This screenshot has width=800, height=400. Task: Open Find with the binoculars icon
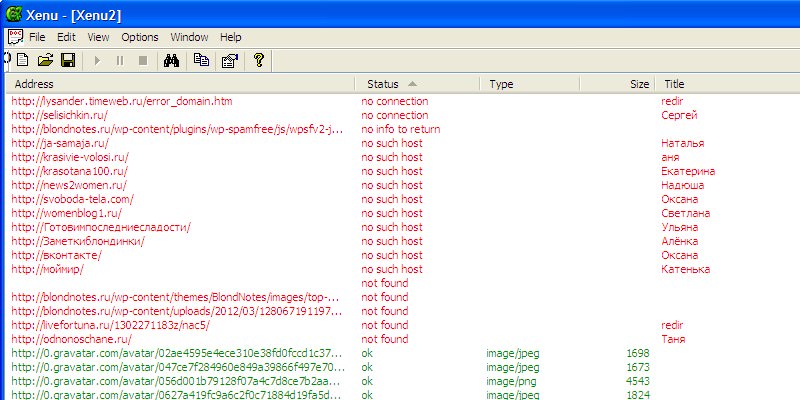click(171, 60)
